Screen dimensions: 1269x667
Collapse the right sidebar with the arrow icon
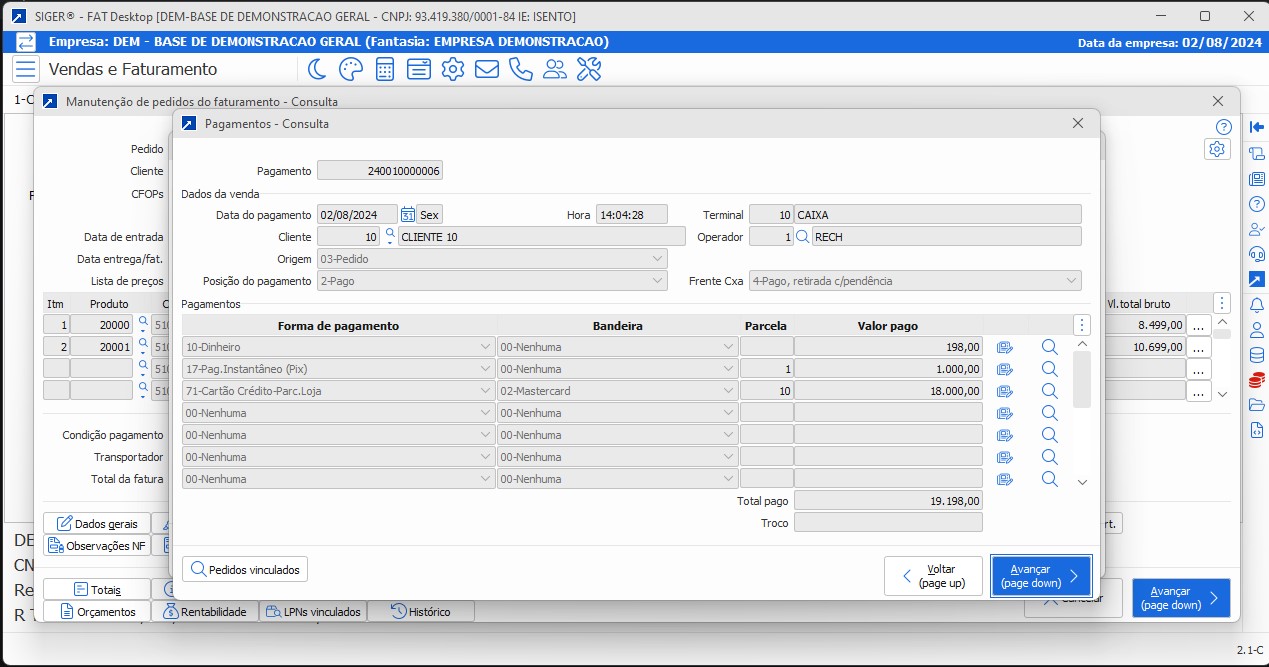(x=1257, y=127)
